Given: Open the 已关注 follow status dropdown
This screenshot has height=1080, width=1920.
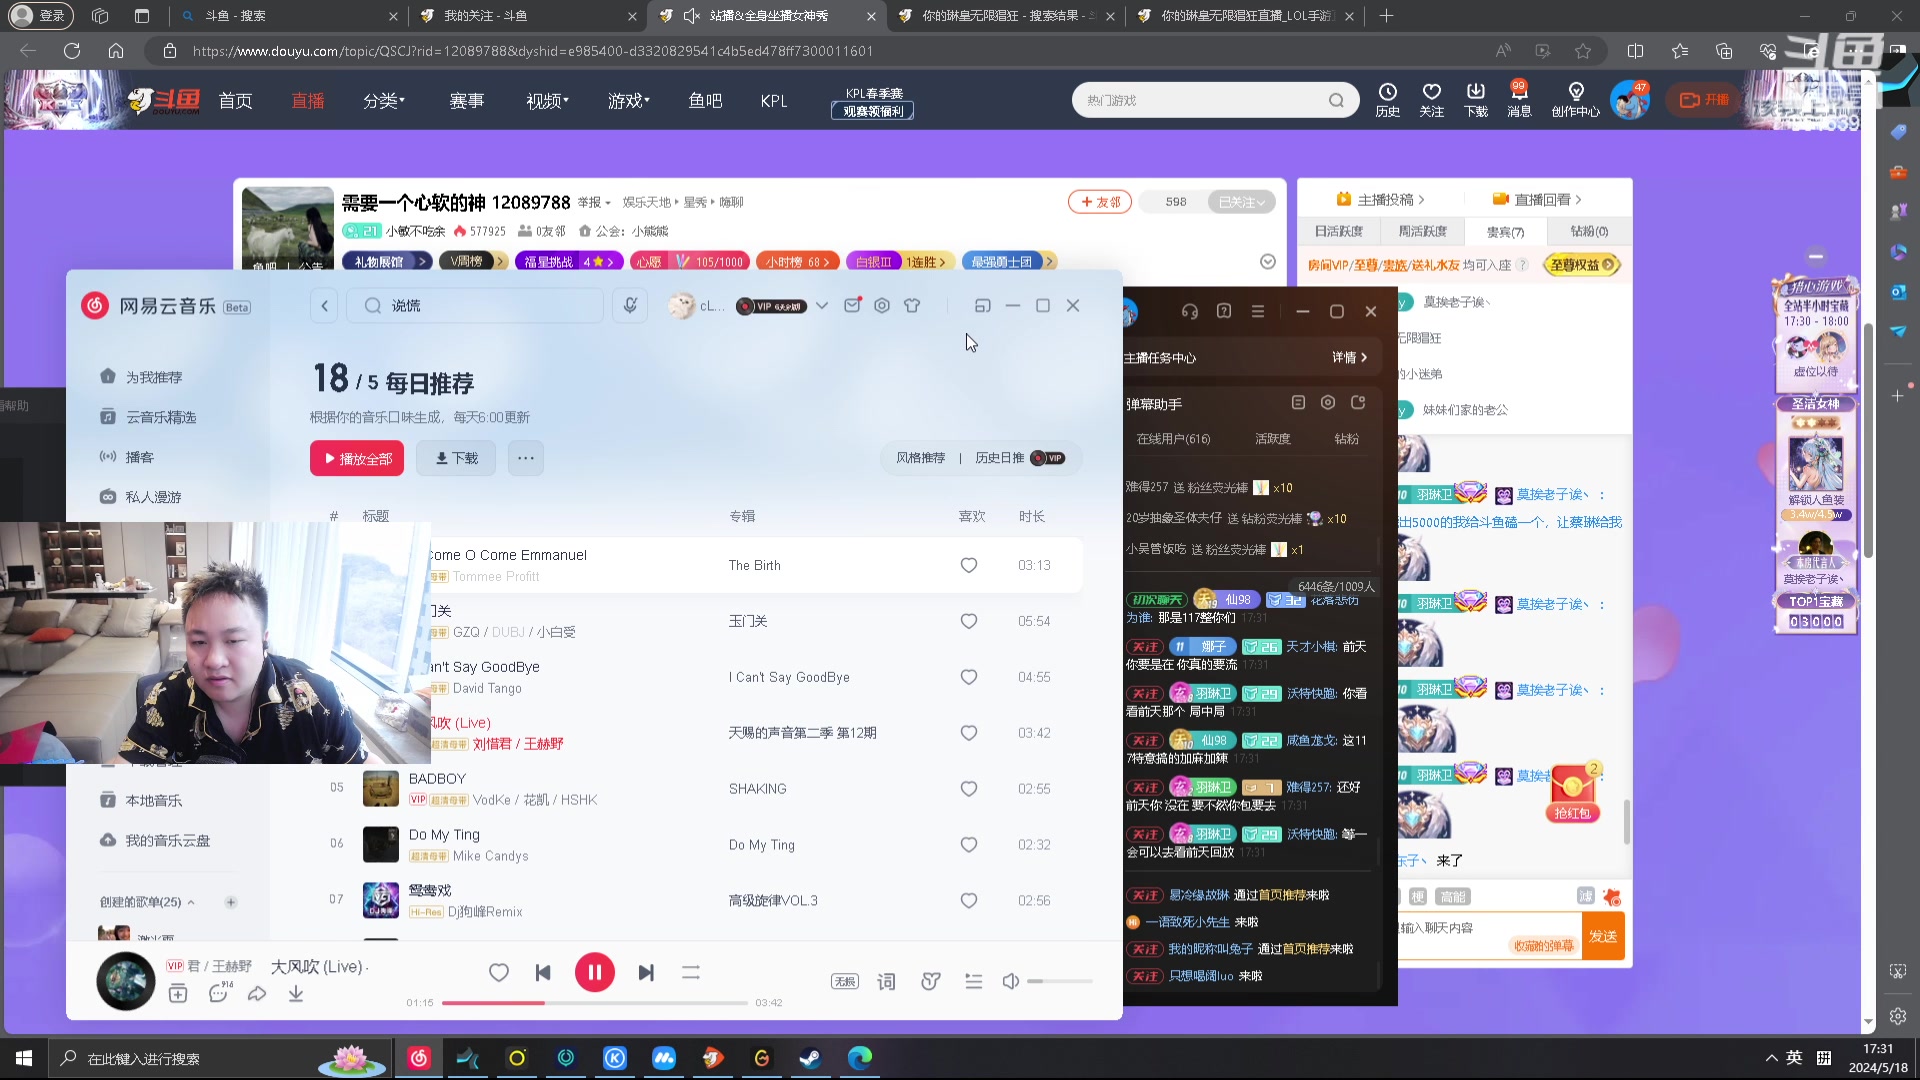Looking at the screenshot, I should click(1242, 201).
